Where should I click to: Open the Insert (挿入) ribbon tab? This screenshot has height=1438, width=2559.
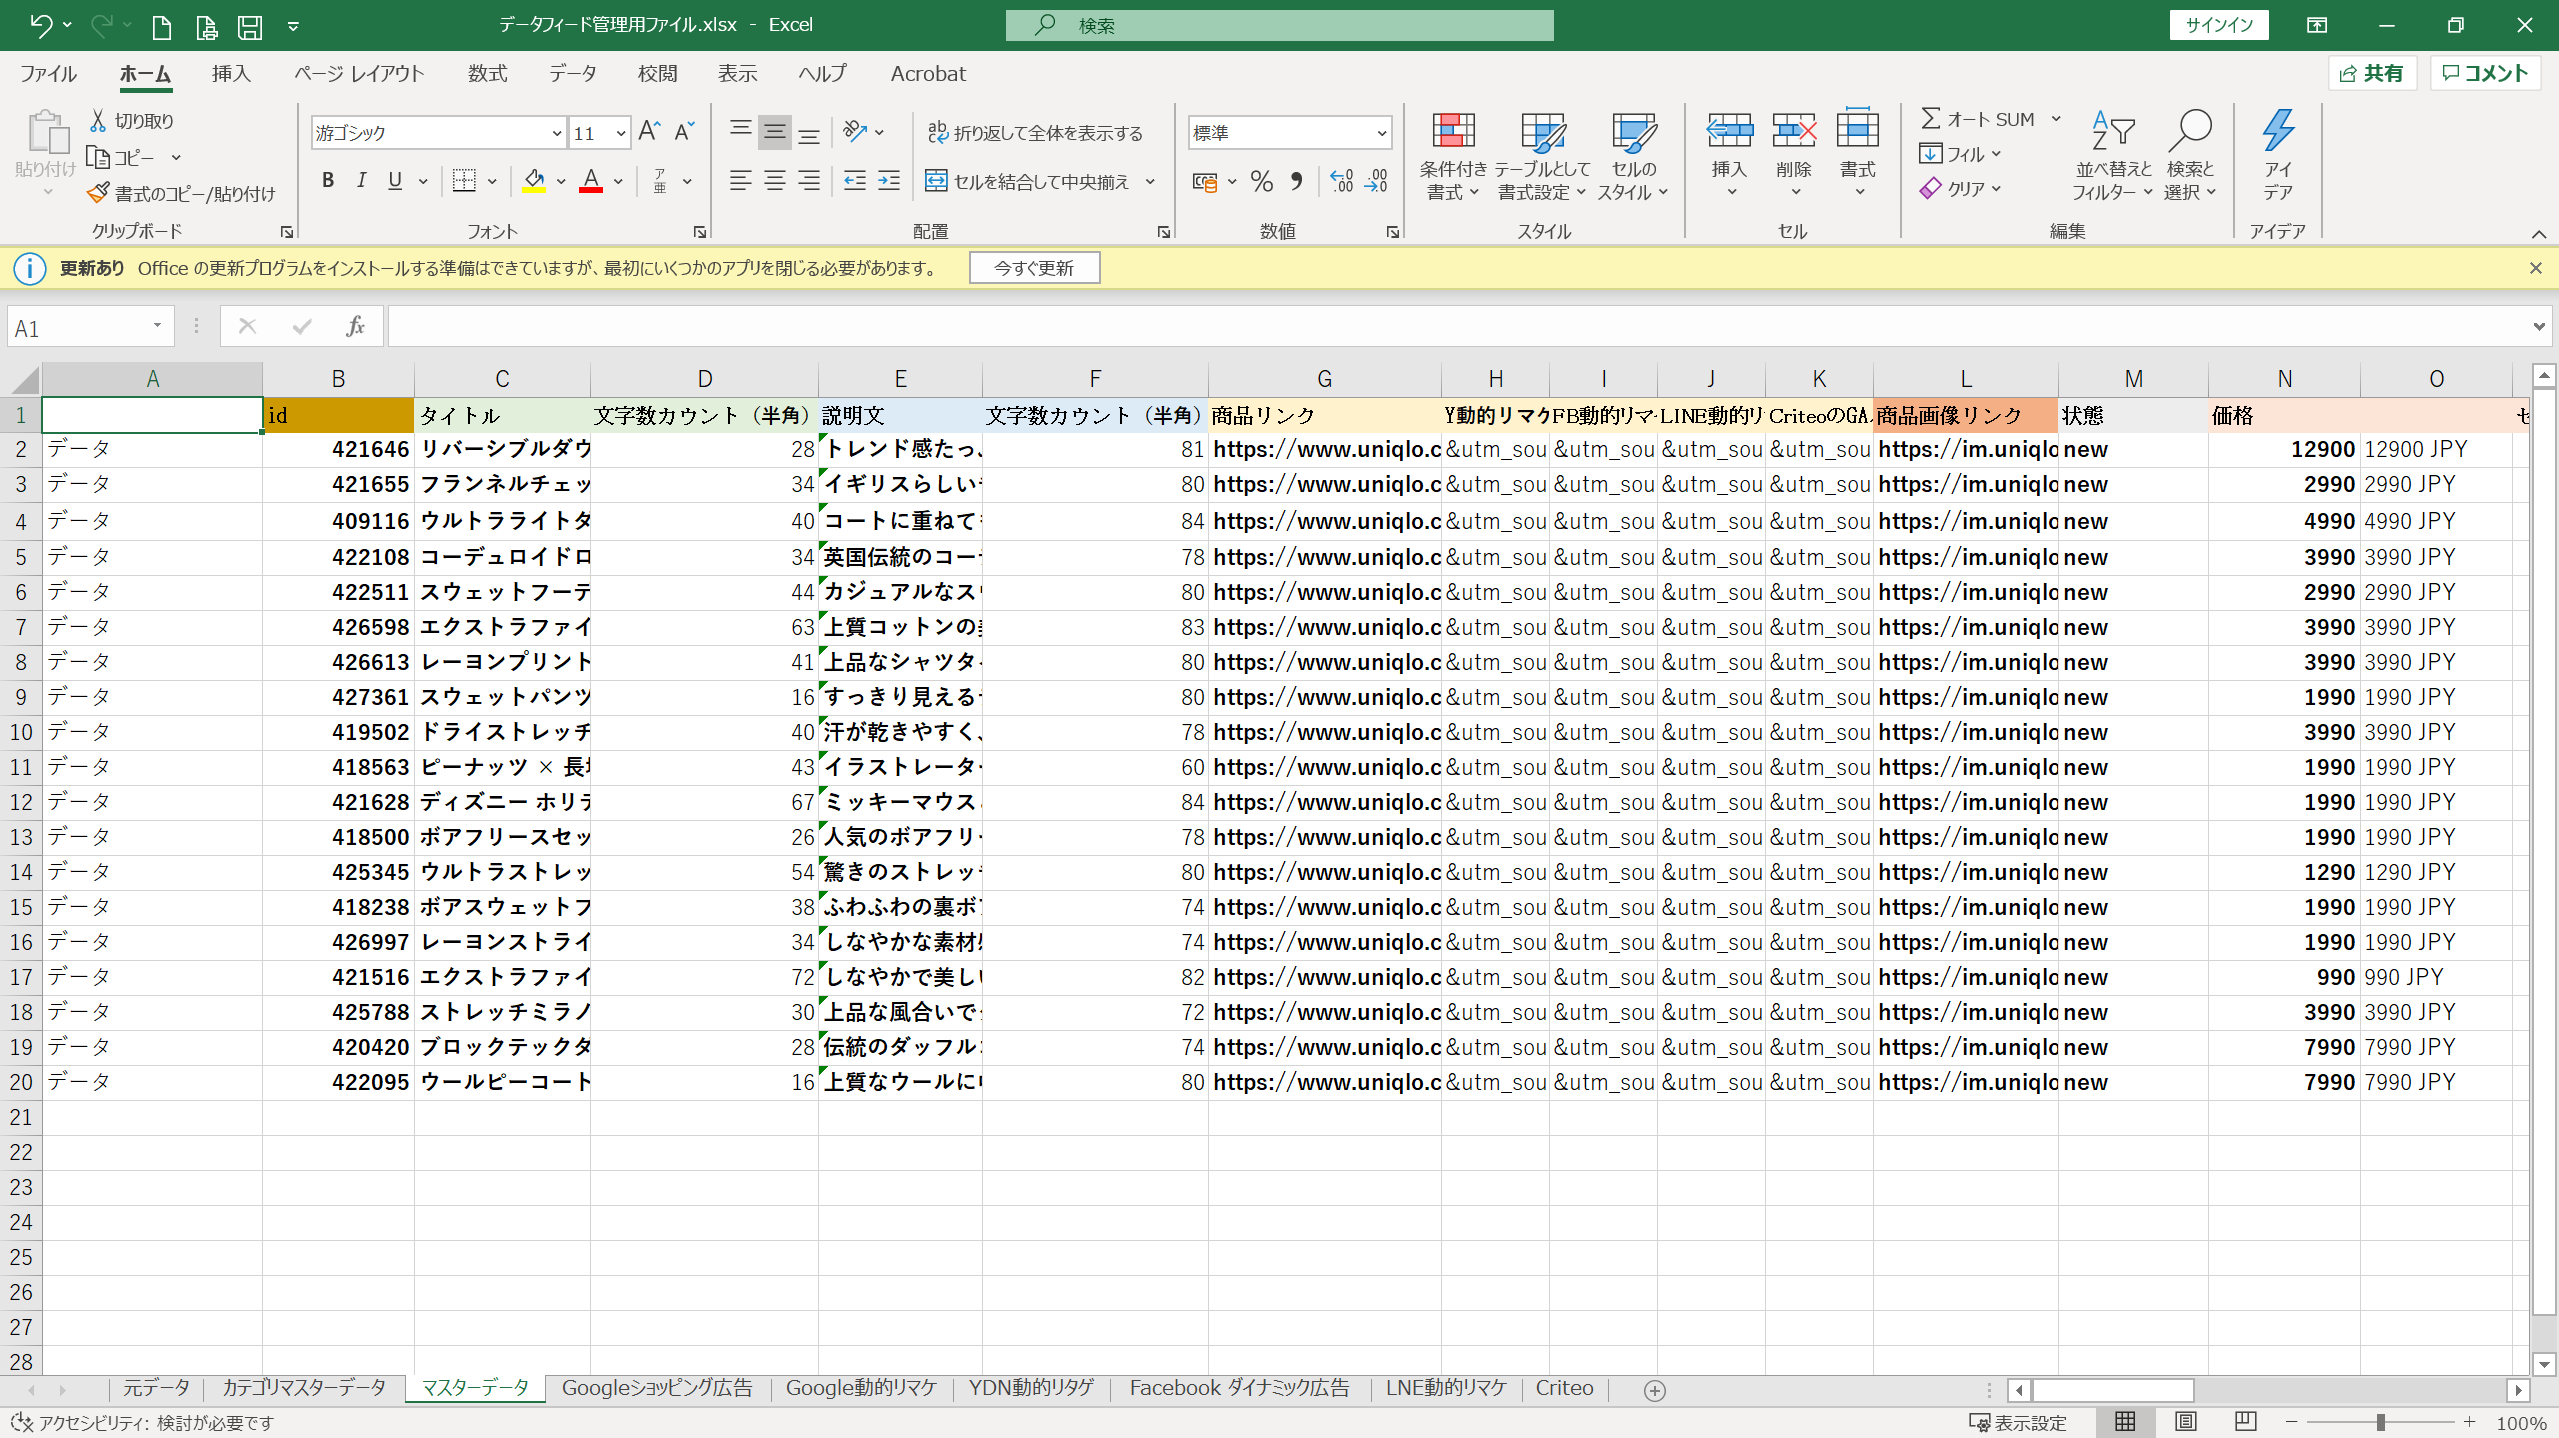tap(231, 74)
